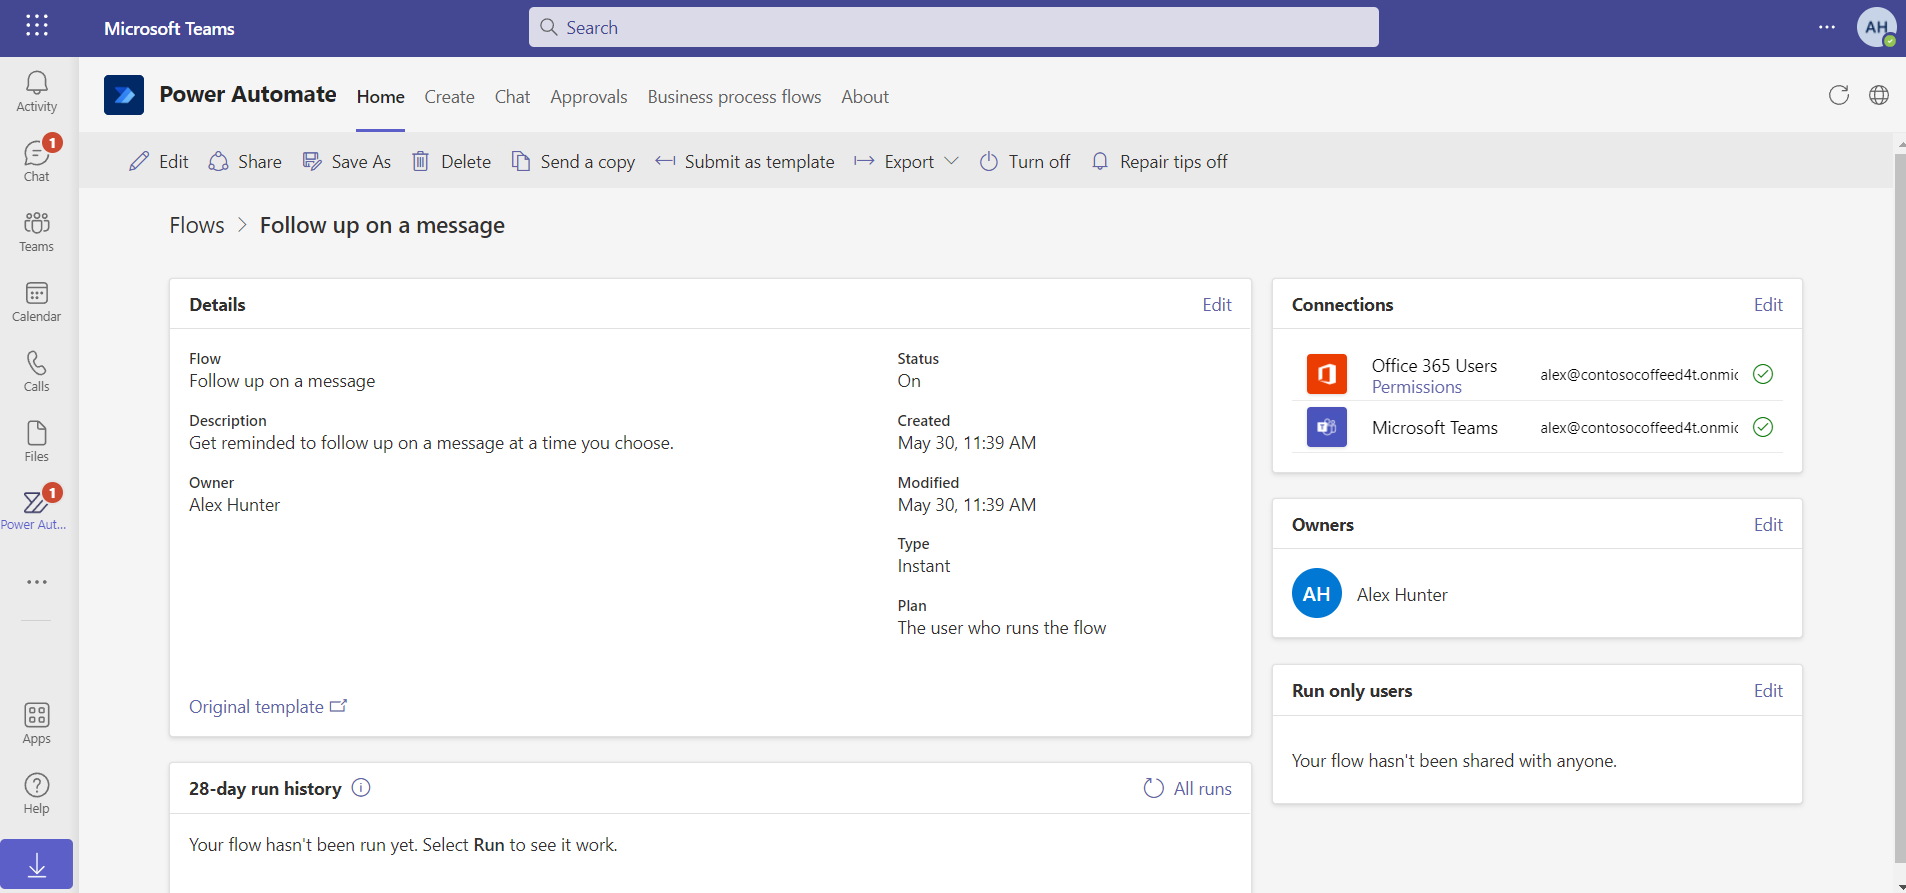Open Help in the sidebar
Viewport: 1906px width, 893px height.
coord(37,793)
